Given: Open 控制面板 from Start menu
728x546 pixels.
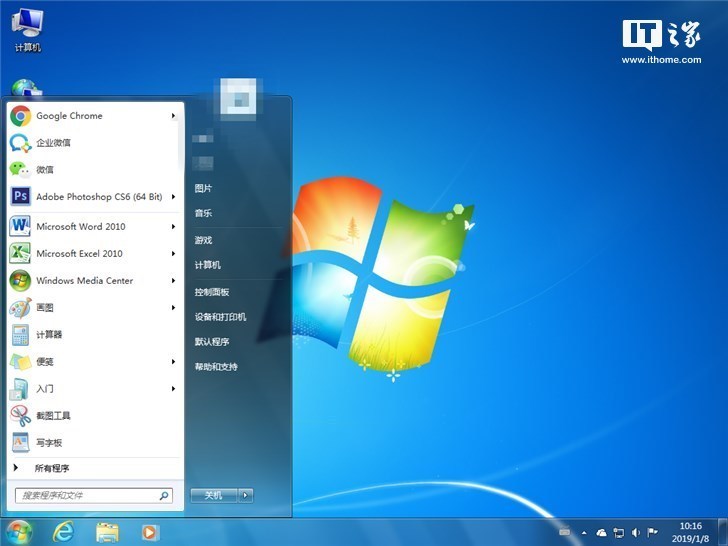Looking at the screenshot, I should 212,292.
